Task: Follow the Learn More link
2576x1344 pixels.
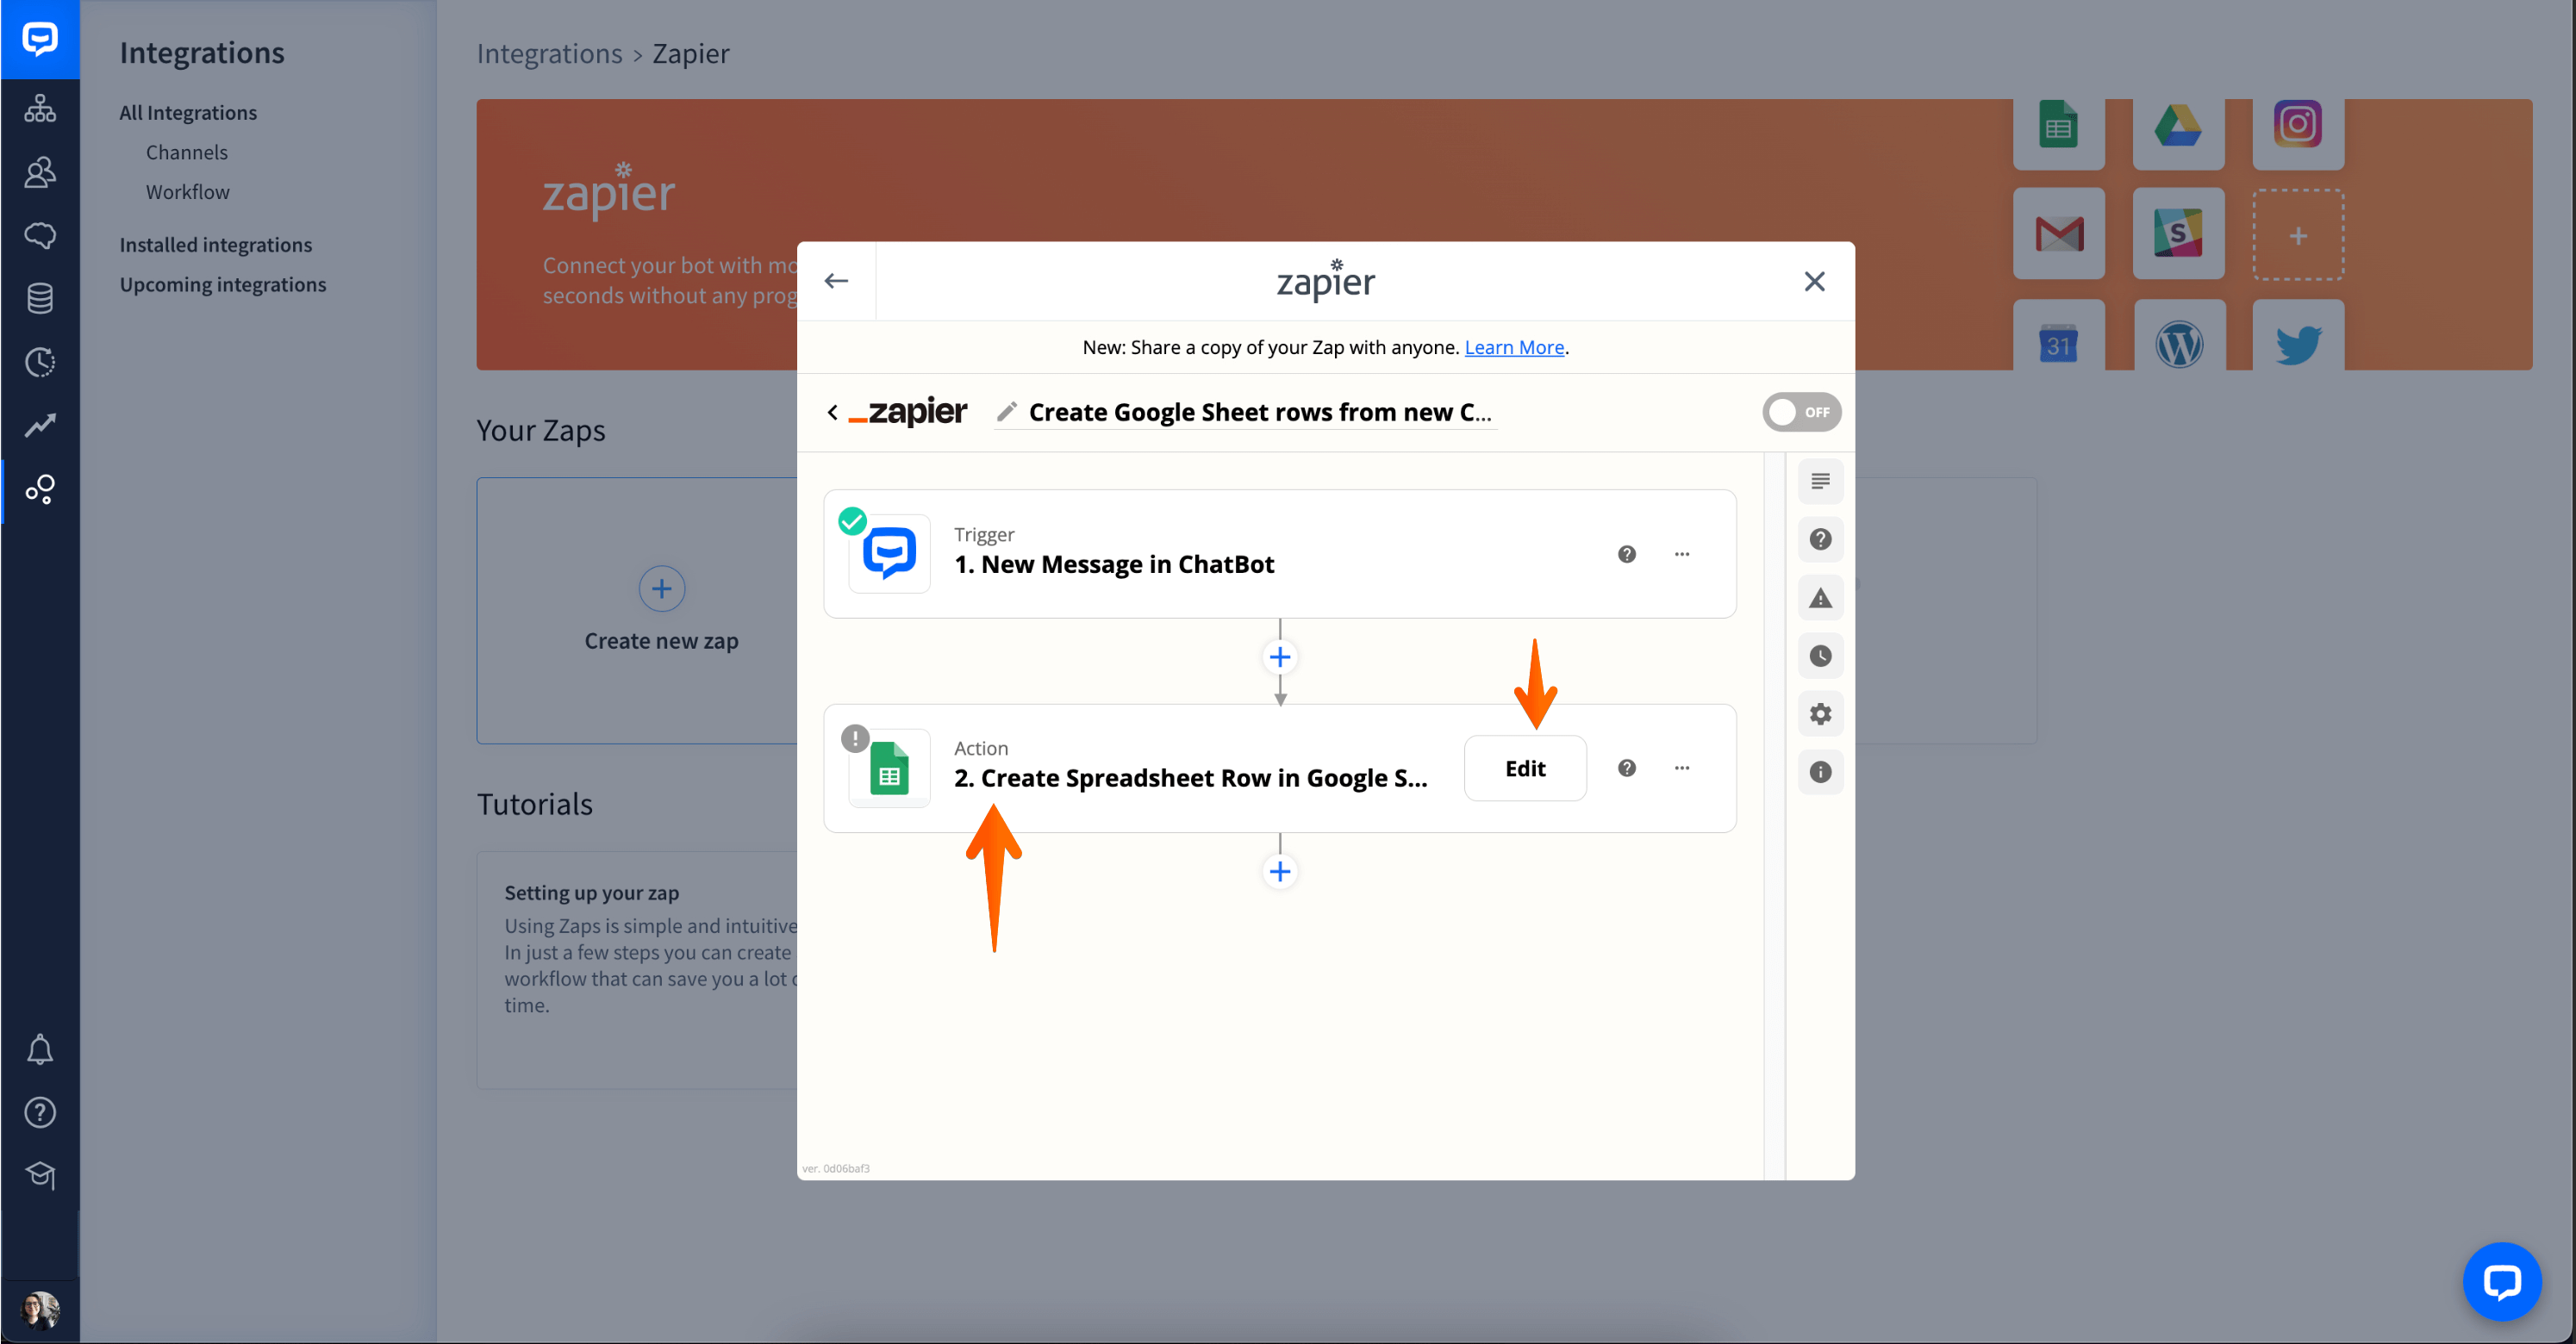Action: click(1514, 347)
